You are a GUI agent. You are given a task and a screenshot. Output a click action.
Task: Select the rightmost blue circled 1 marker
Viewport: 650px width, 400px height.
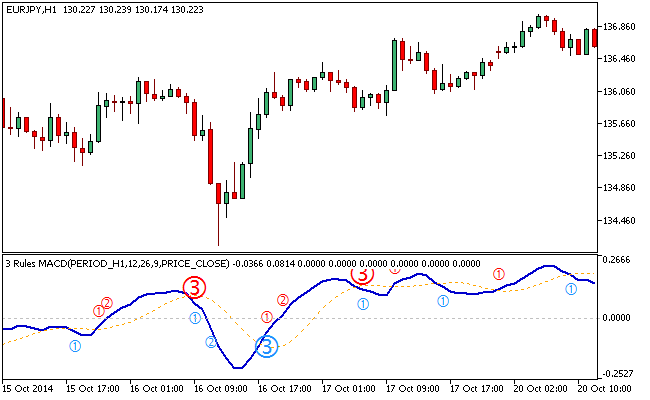(x=571, y=289)
